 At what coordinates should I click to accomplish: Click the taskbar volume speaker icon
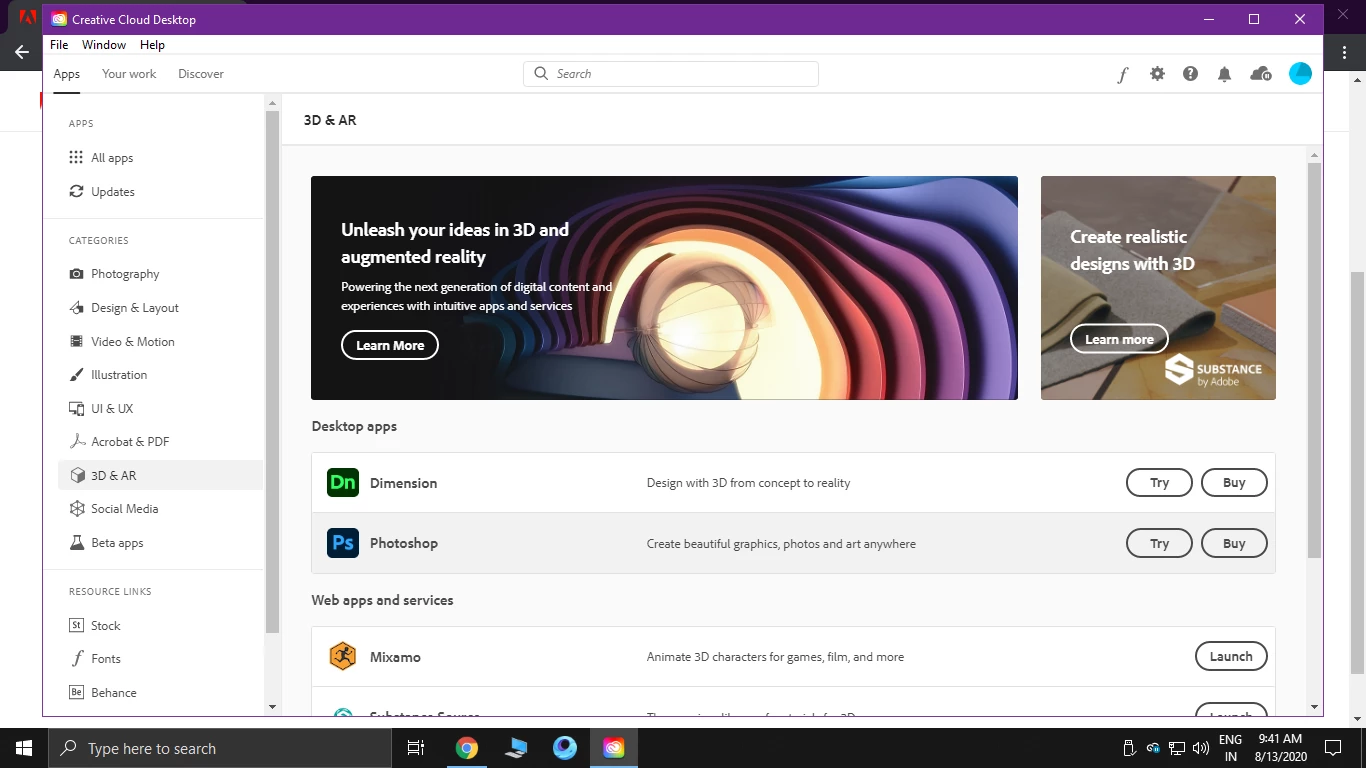pyautogui.click(x=1201, y=748)
